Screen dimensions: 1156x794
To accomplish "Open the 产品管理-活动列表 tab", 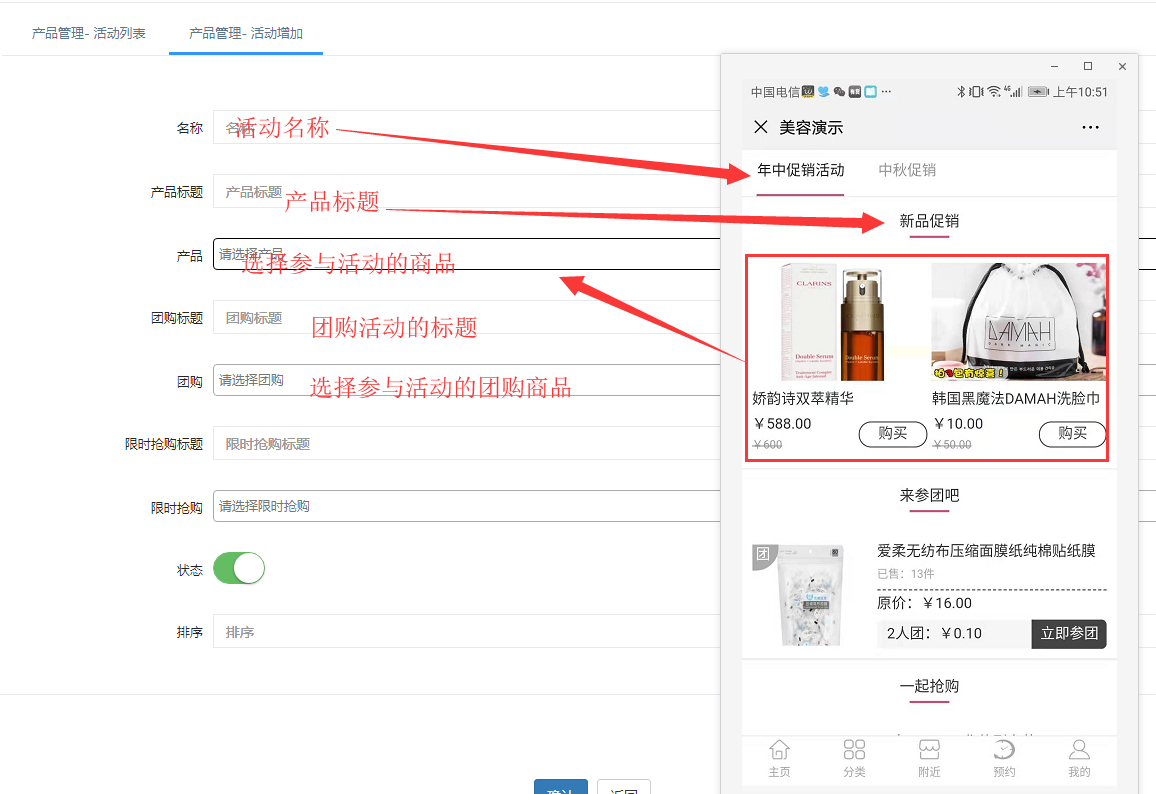I will point(88,33).
